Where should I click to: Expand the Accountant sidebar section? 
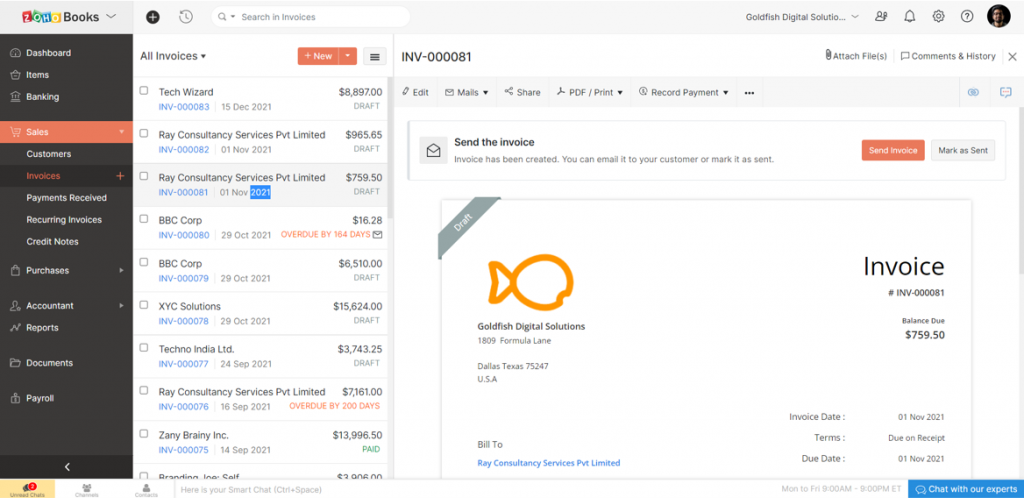(x=67, y=305)
